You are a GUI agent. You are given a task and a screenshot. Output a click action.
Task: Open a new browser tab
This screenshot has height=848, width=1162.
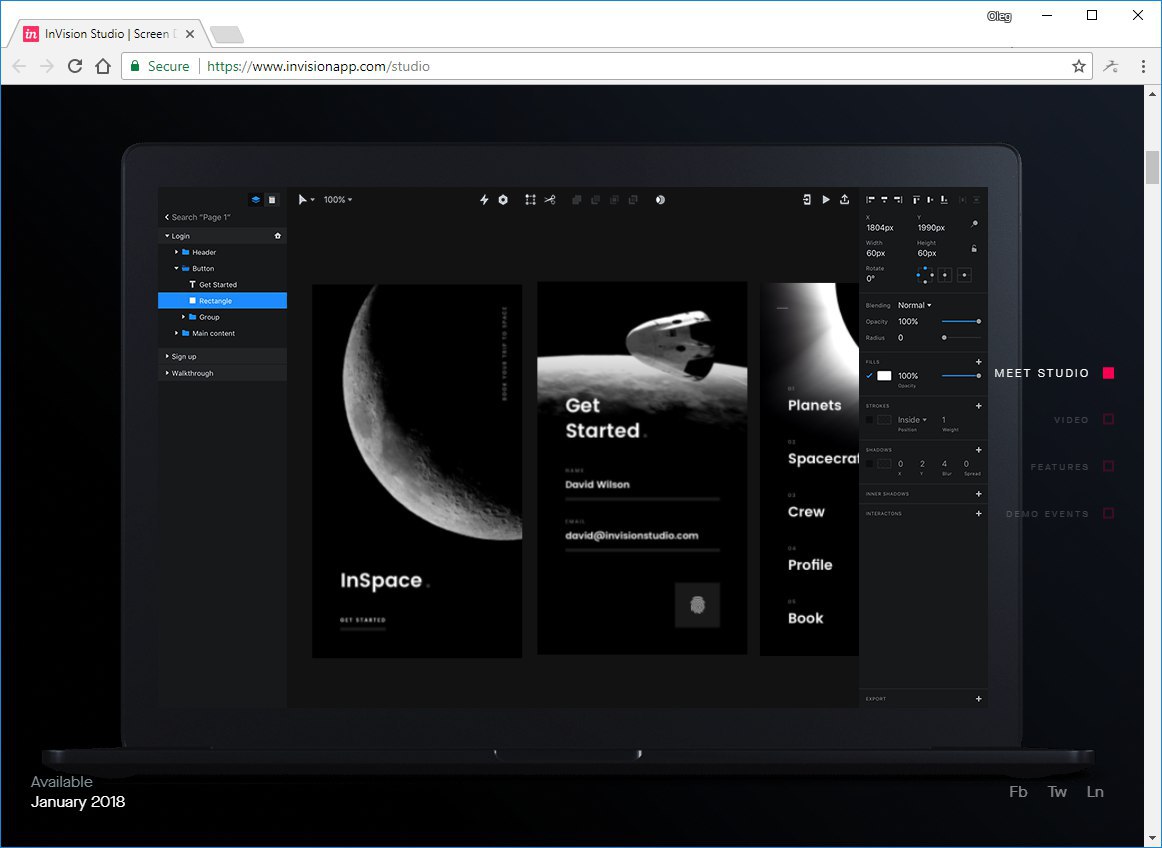(227, 34)
